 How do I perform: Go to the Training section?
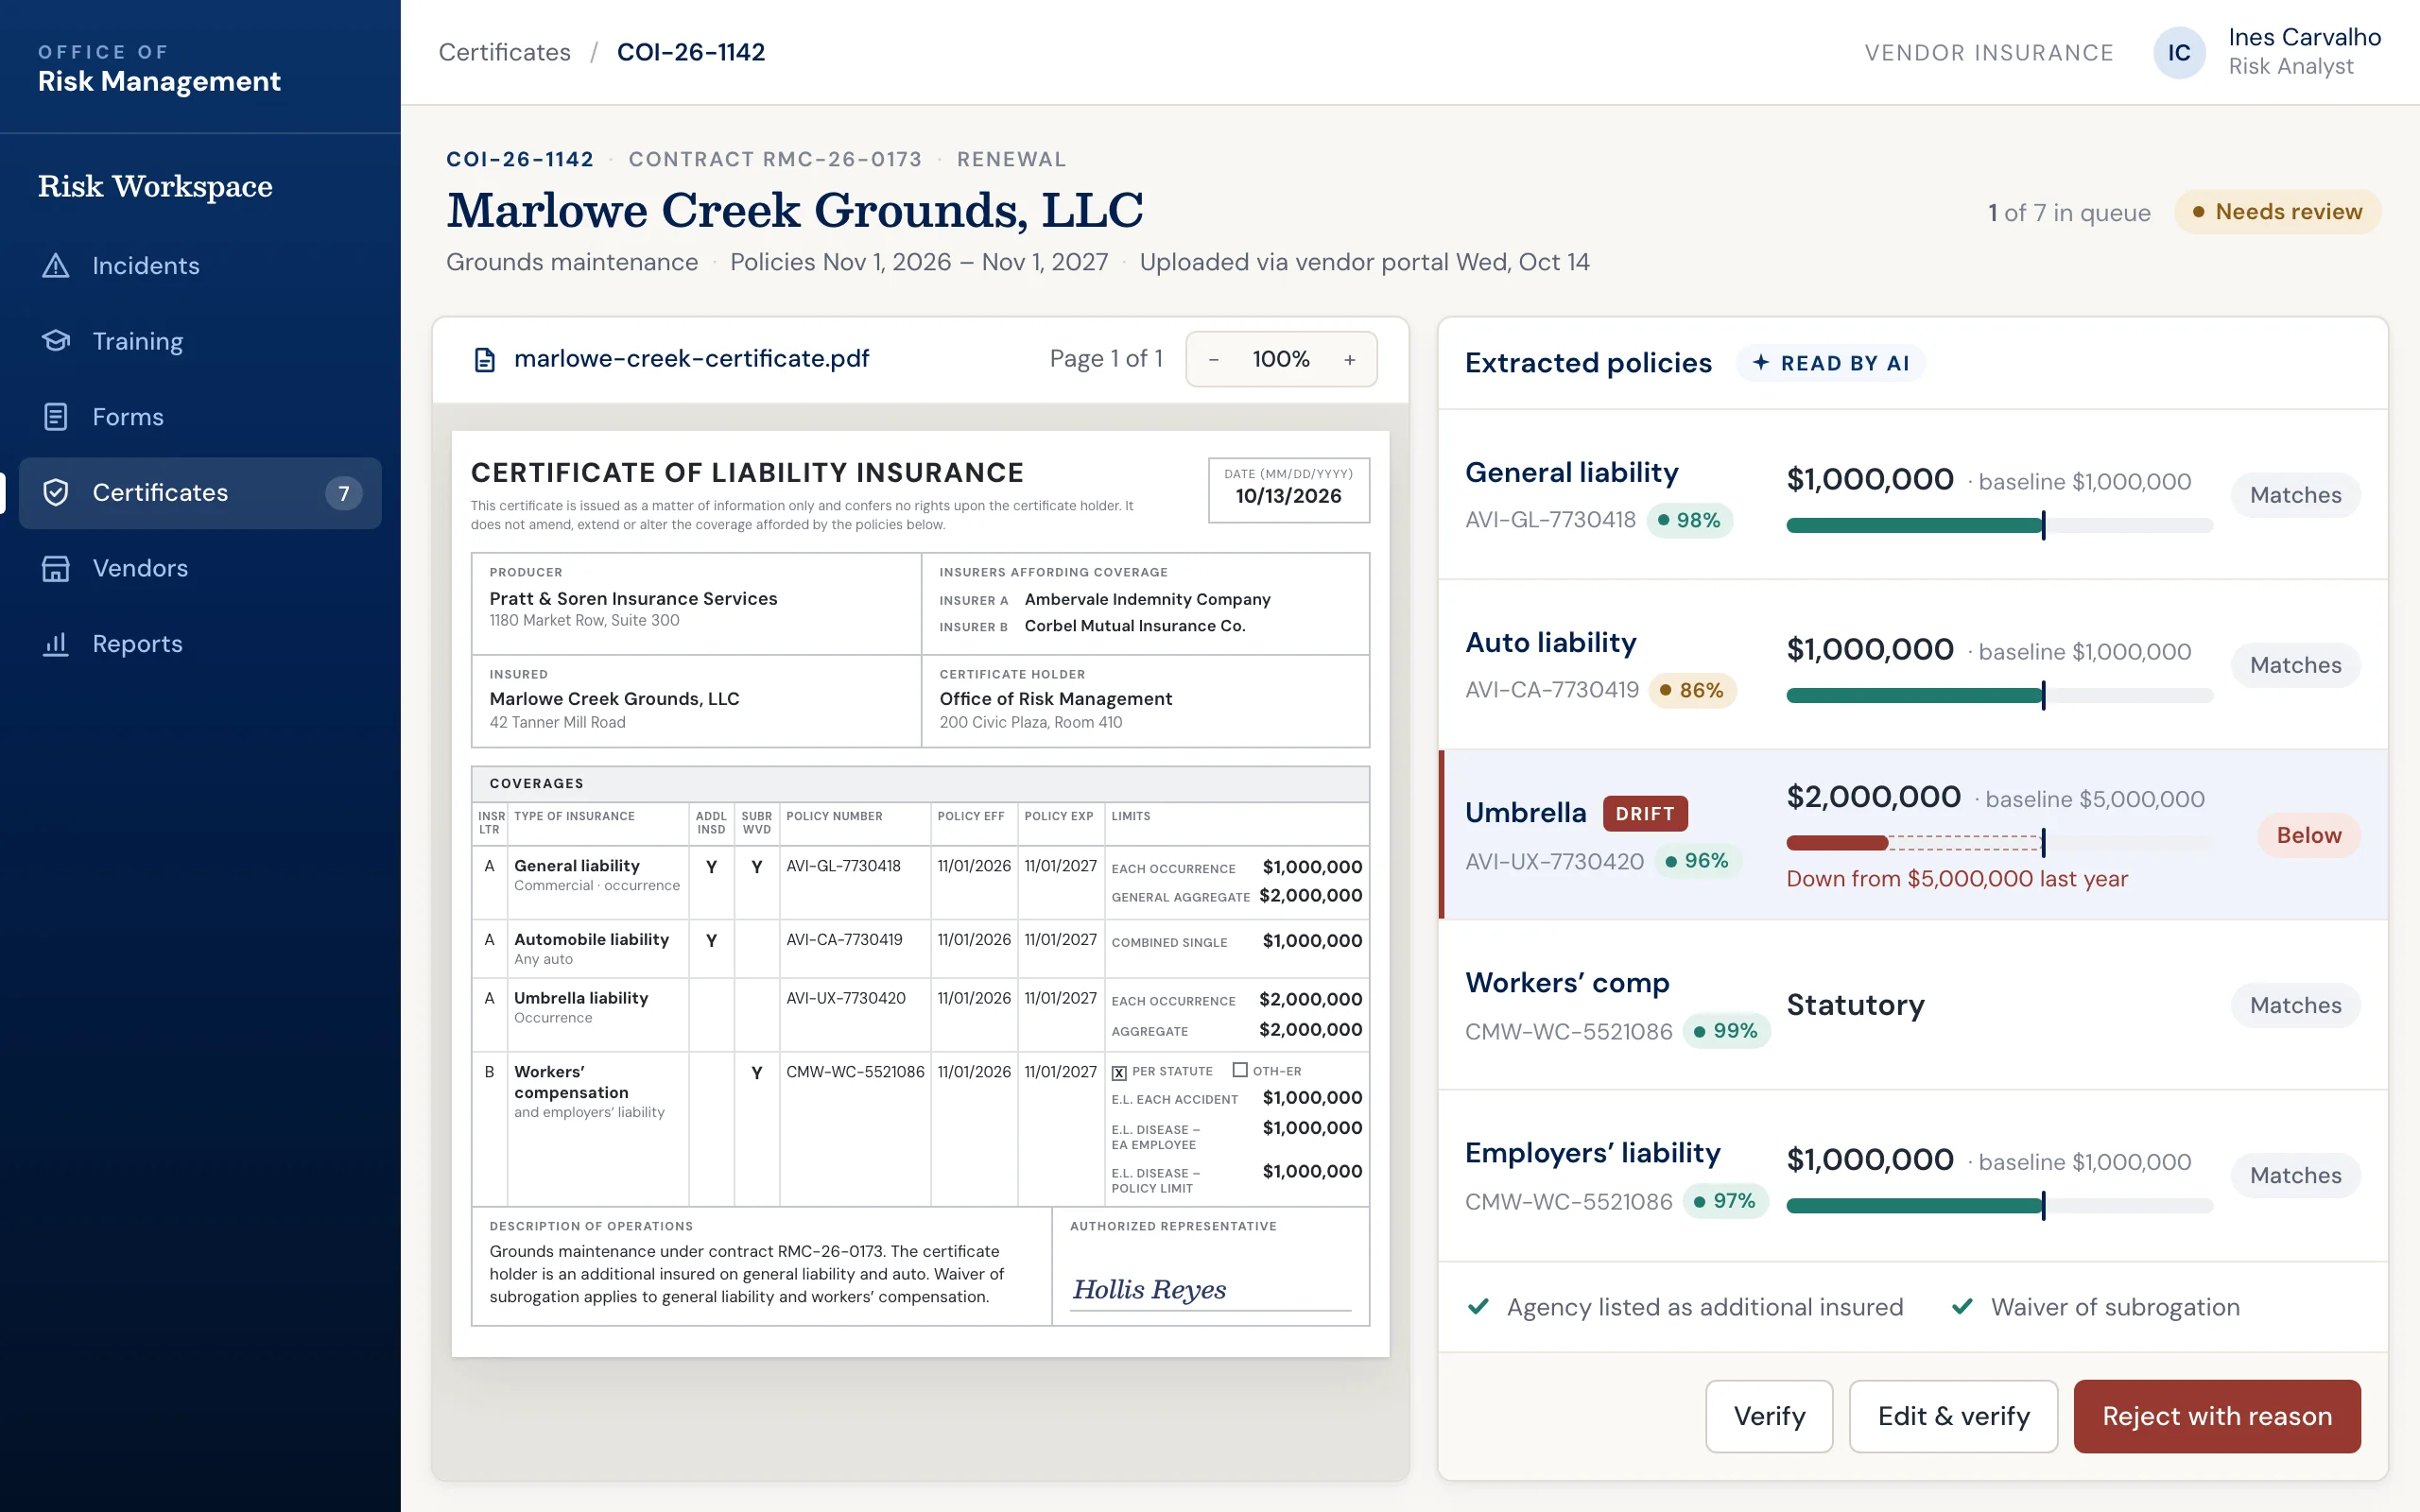point(200,341)
